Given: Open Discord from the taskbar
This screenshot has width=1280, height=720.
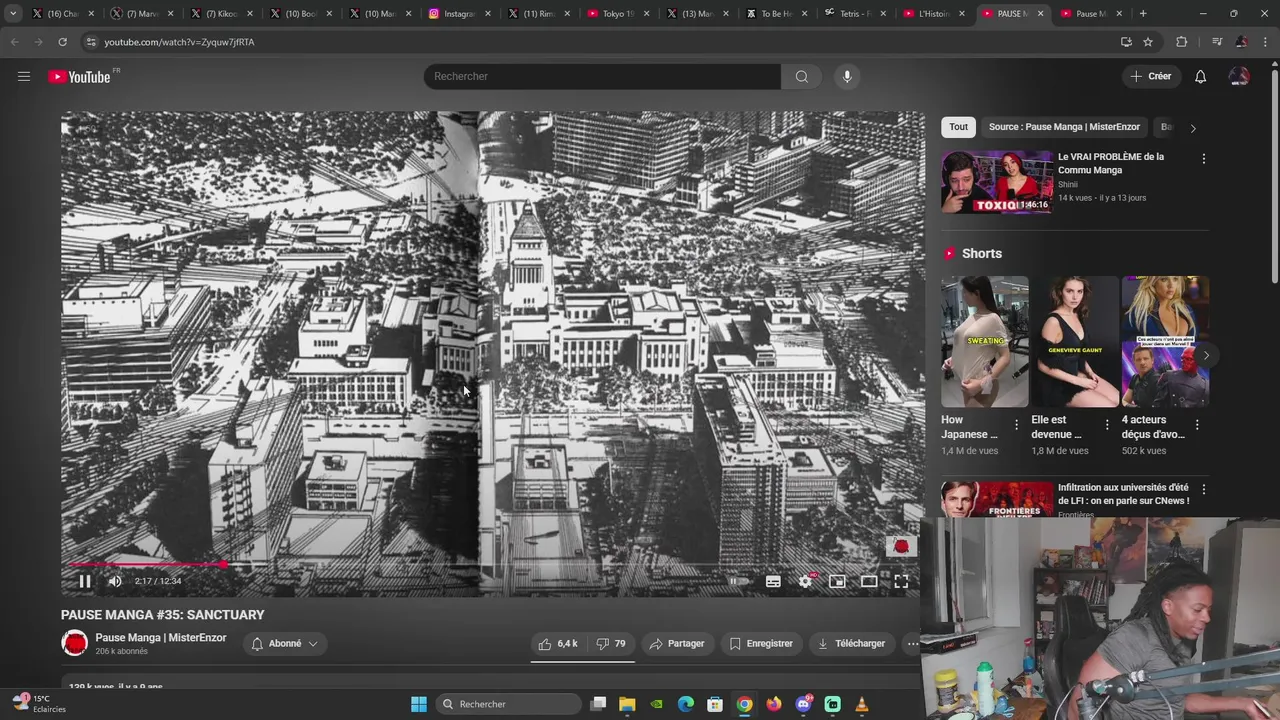Looking at the screenshot, I should point(803,704).
